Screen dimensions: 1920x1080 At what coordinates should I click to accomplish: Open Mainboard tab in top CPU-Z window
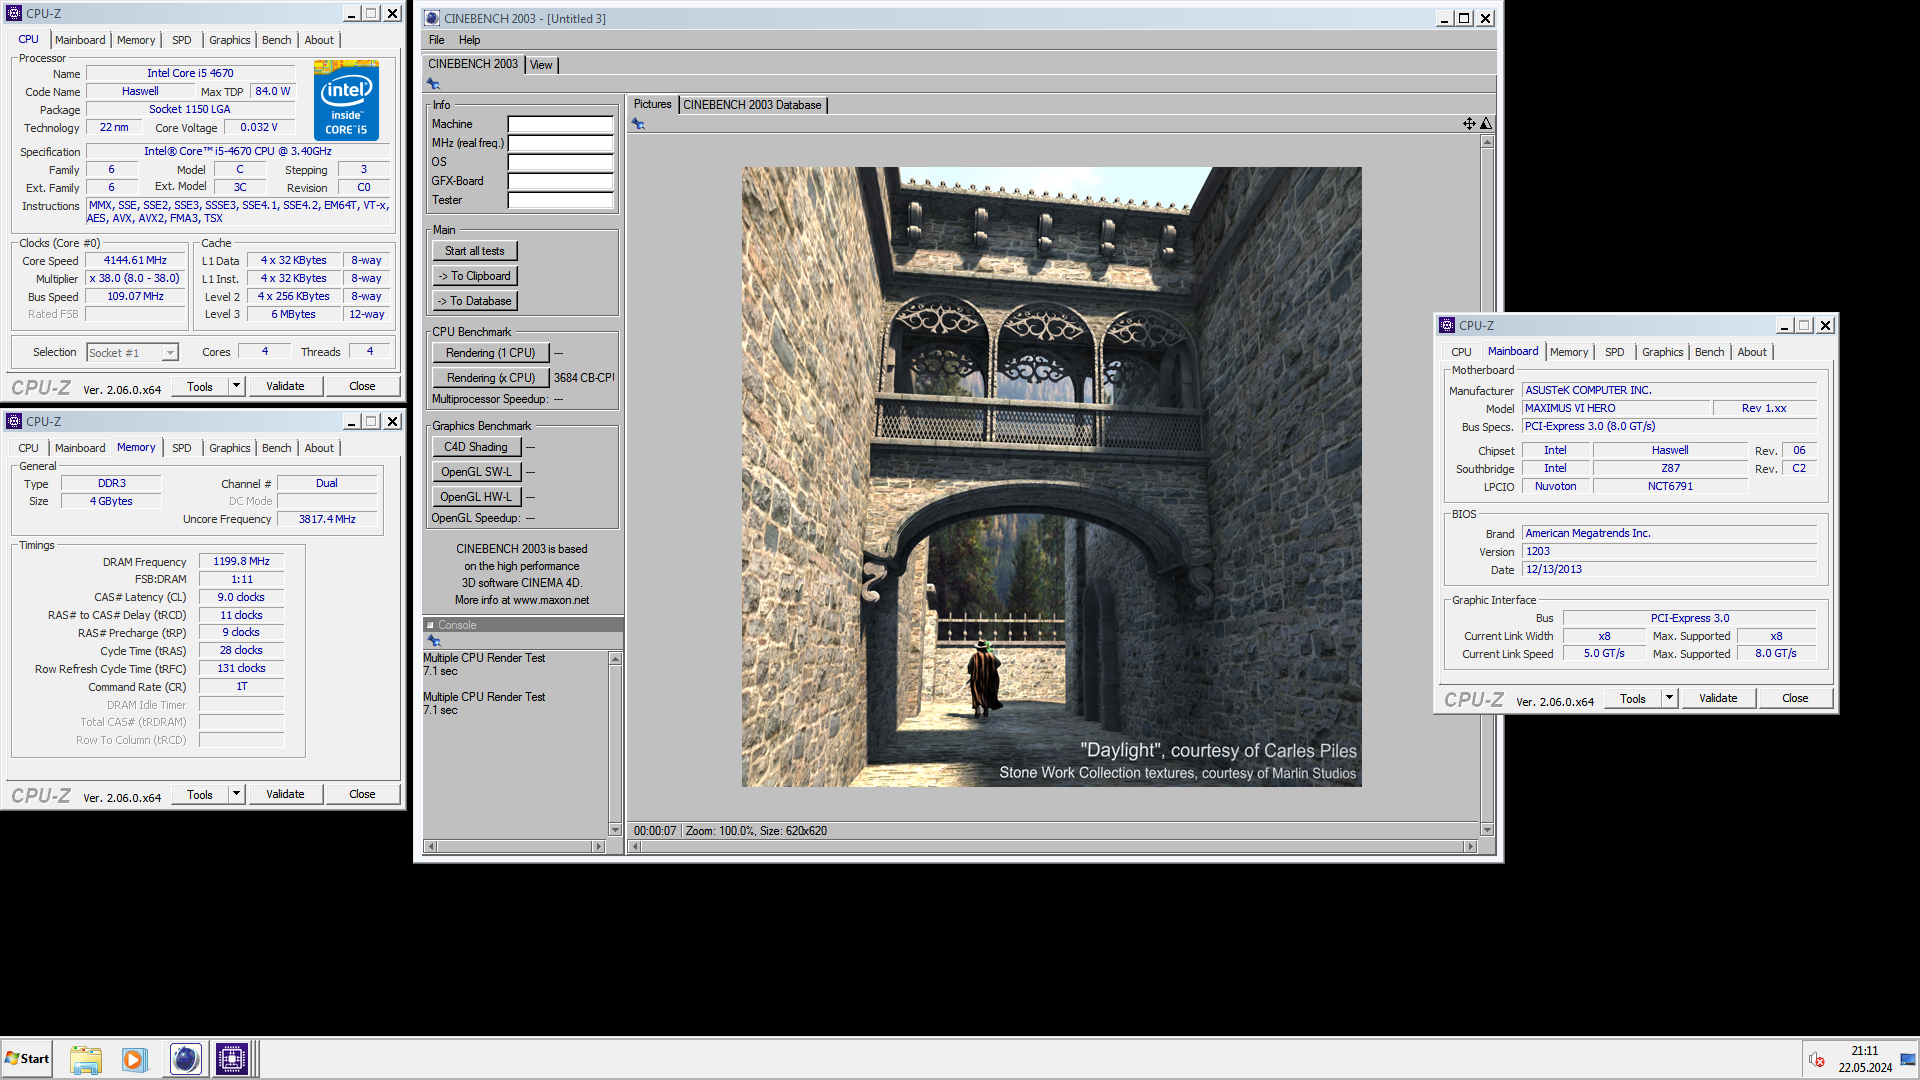[80, 40]
